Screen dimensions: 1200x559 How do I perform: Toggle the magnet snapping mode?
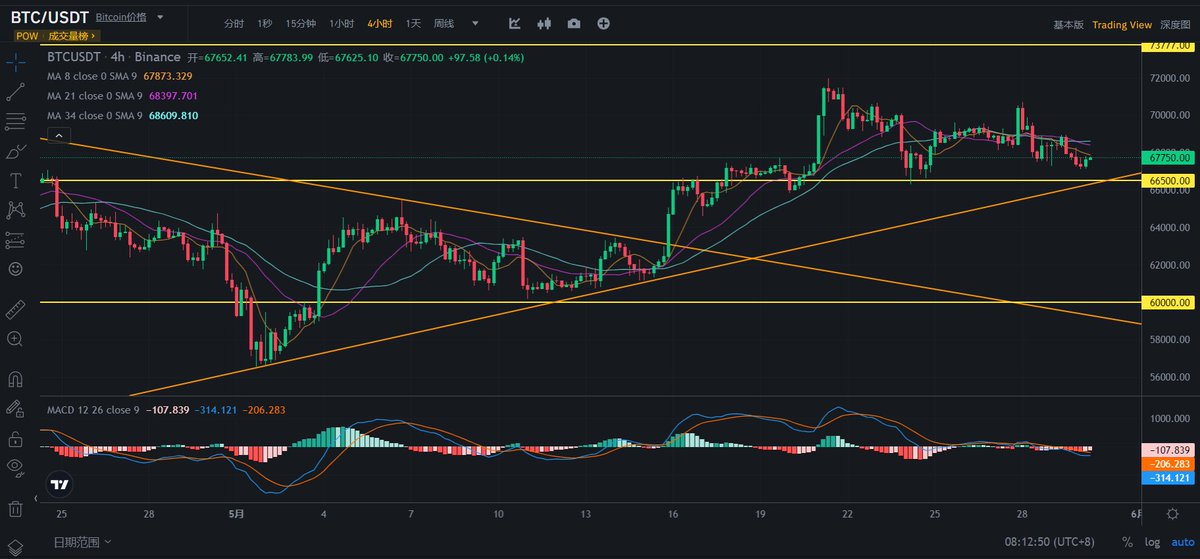[15, 379]
